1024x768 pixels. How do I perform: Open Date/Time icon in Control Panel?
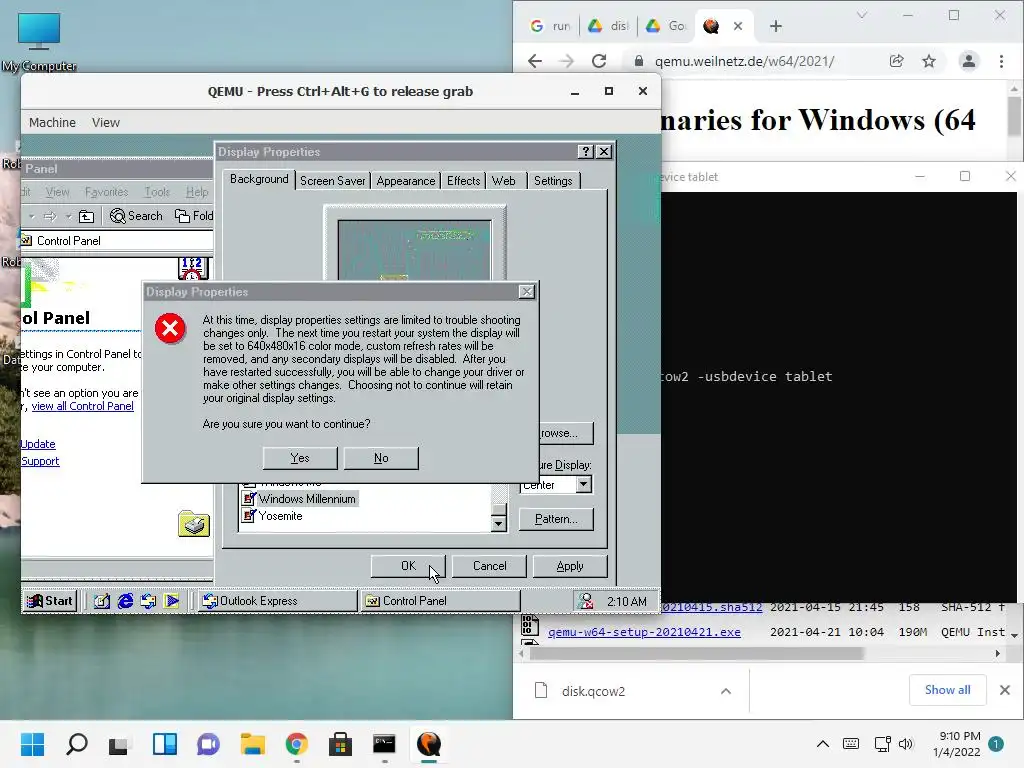193,268
